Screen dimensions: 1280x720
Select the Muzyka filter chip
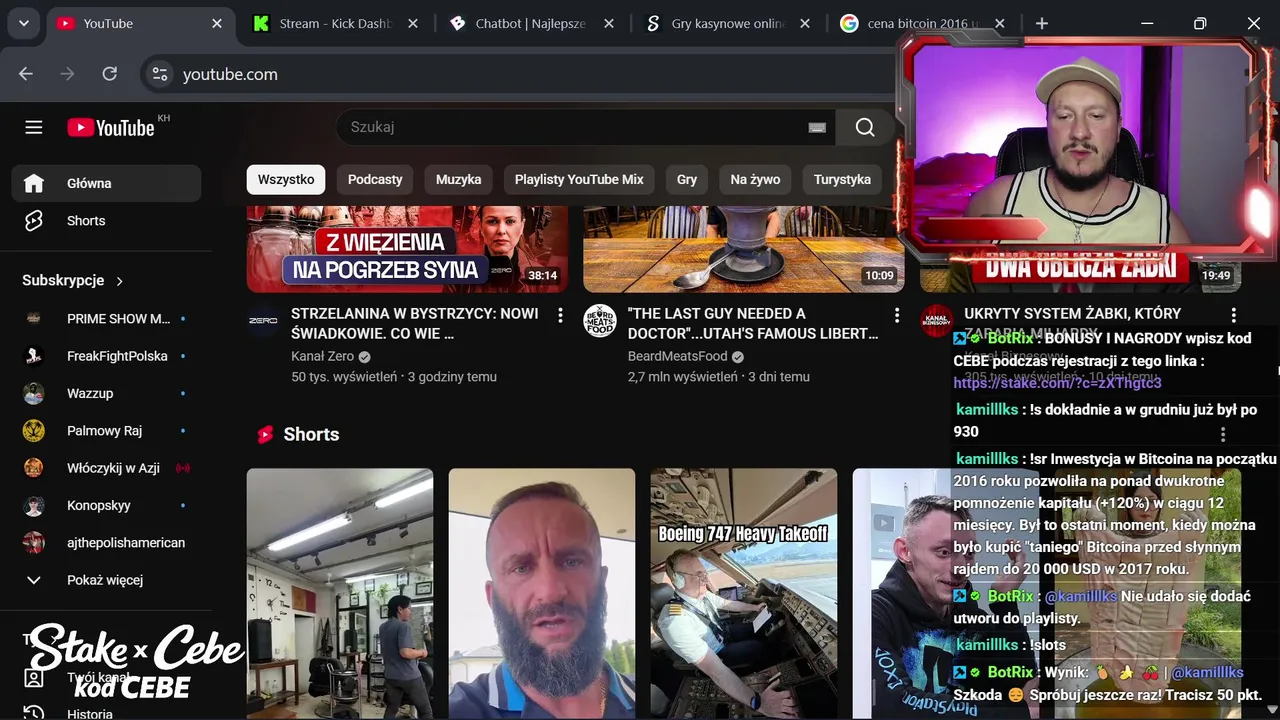click(459, 179)
